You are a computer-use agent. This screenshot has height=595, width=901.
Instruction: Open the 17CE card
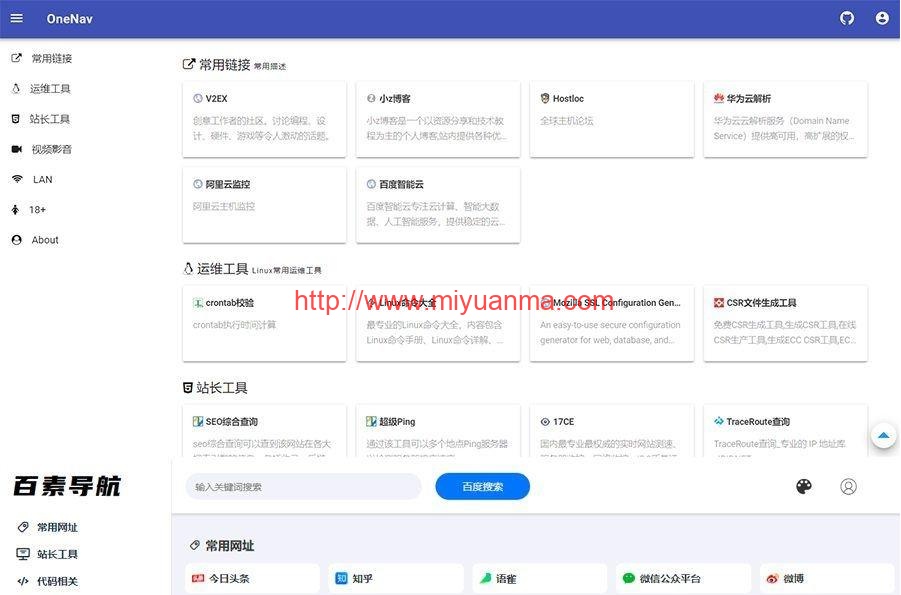point(611,431)
